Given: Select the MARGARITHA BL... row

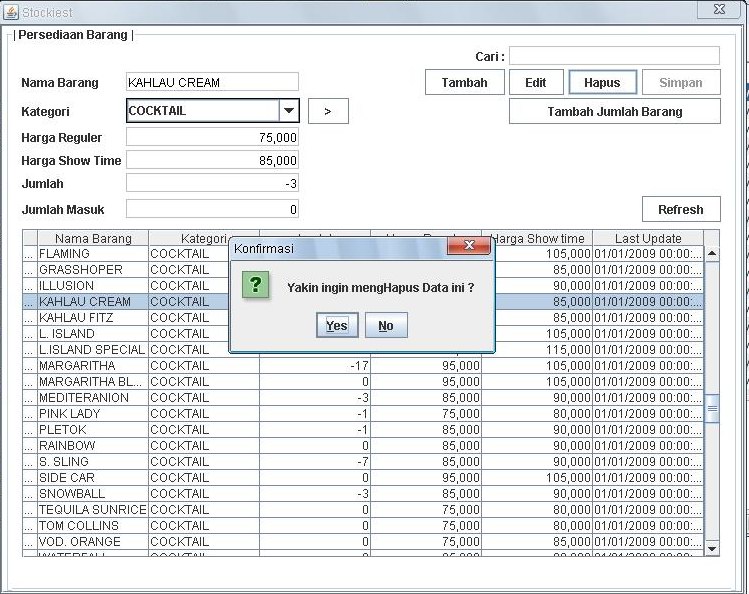Looking at the screenshot, I should [x=363, y=382].
